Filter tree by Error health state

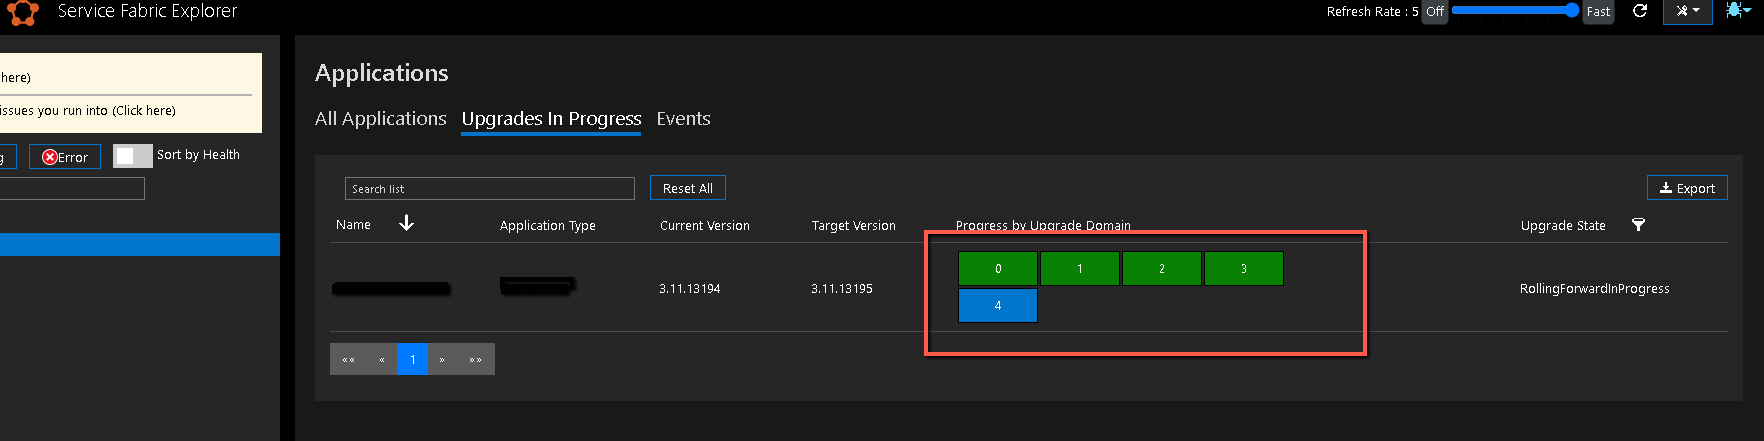coord(65,157)
